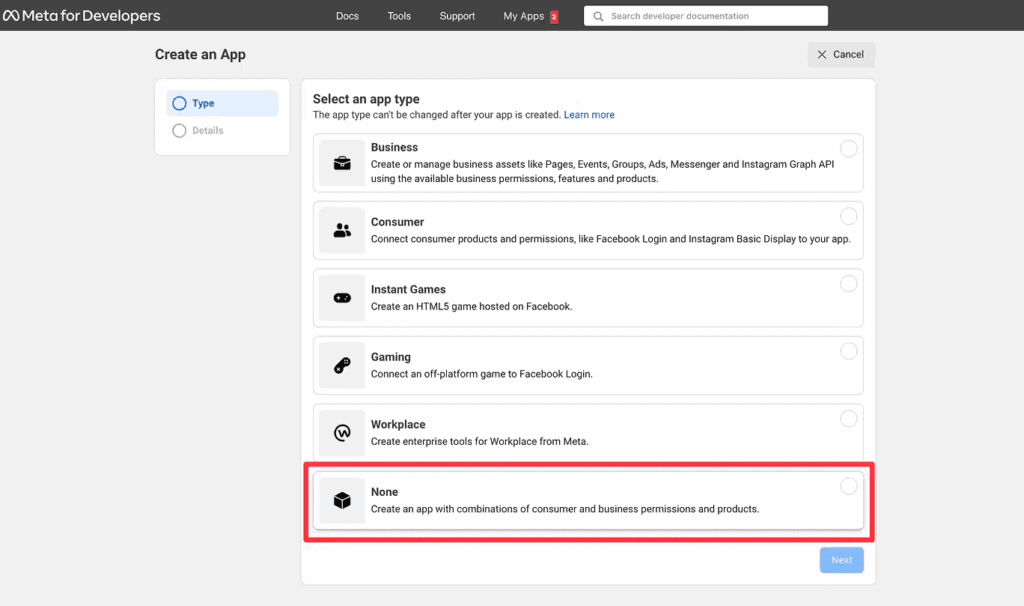The image size is (1024, 606).
Task: Click the Learn more link
Action: pyautogui.click(x=589, y=114)
